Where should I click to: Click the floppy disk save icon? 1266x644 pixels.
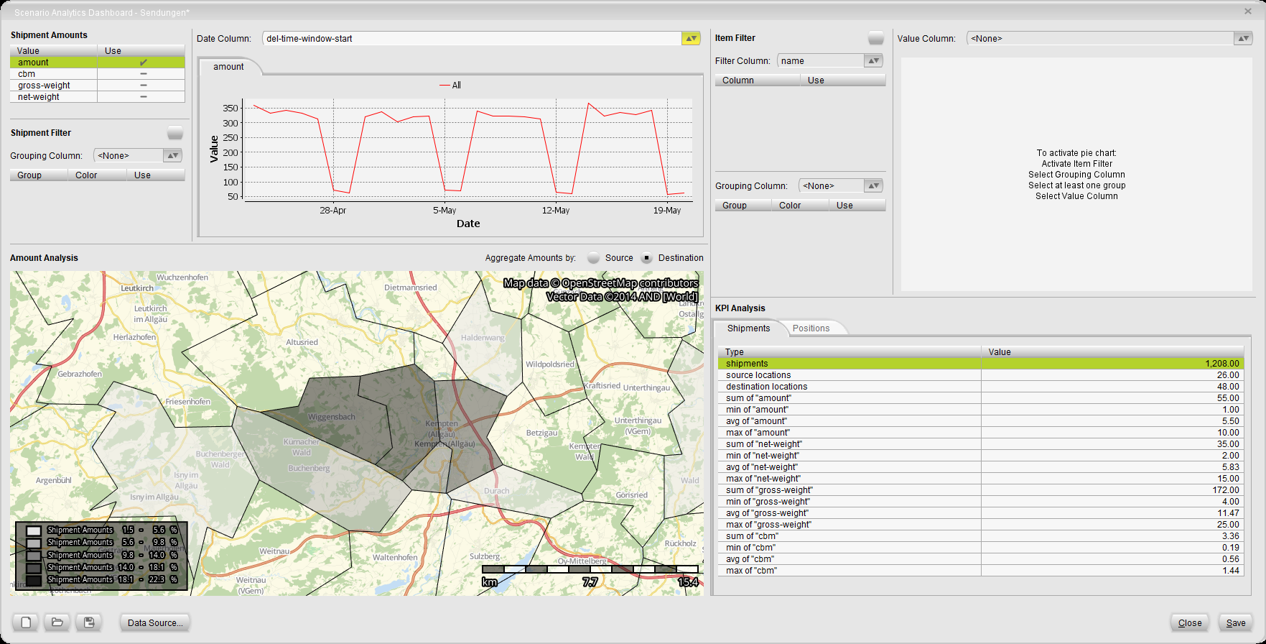pyautogui.click(x=89, y=622)
